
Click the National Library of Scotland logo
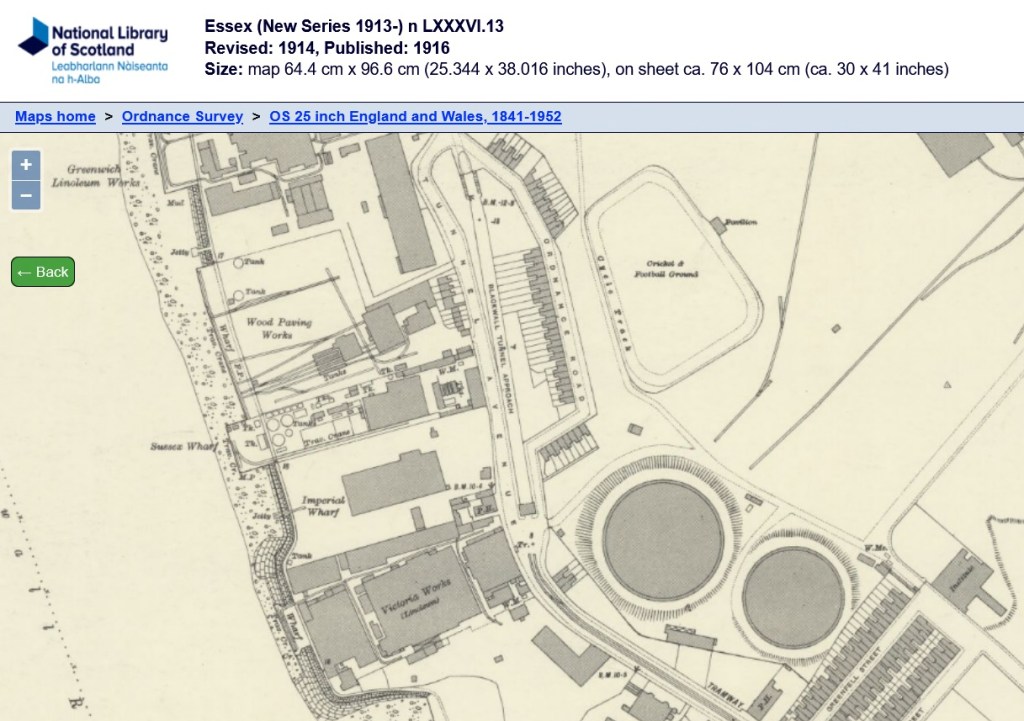pos(93,50)
